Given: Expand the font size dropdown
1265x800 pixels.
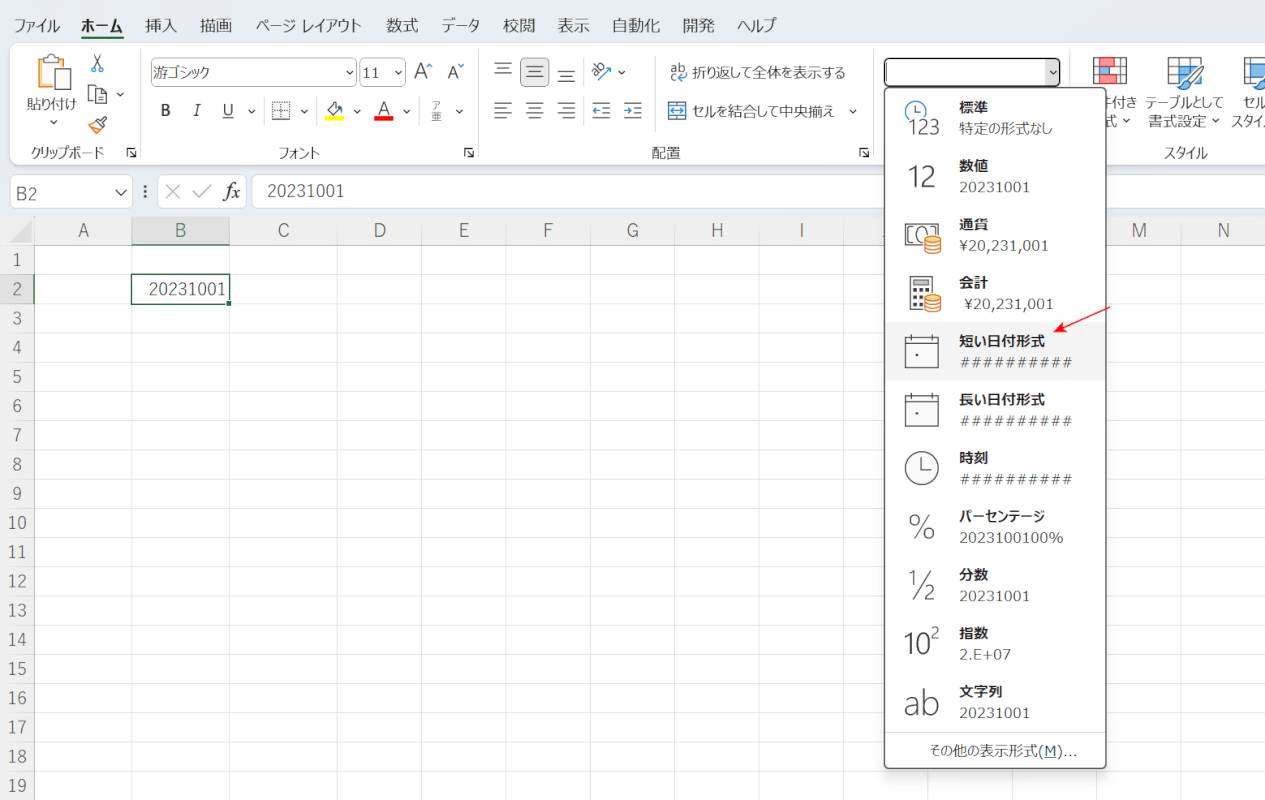Looking at the screenshot, I should click(398, 72).
